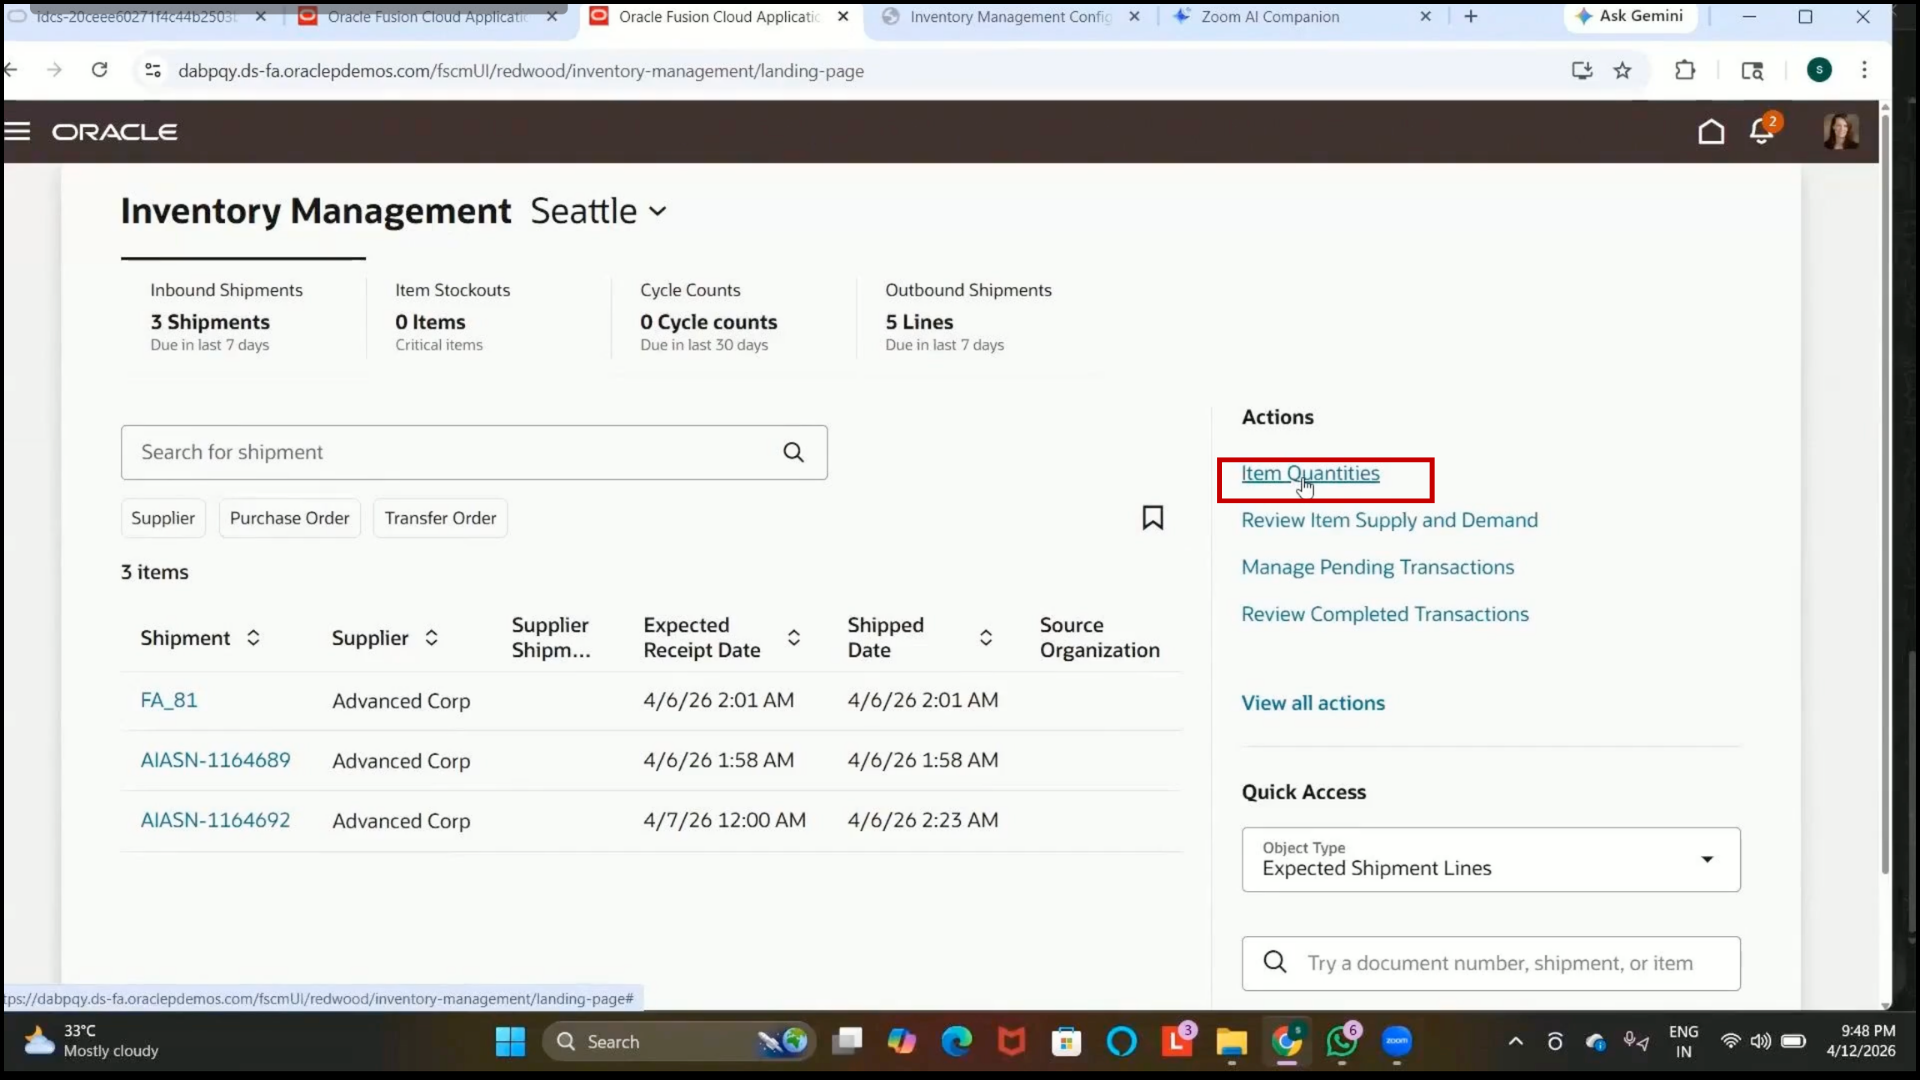Open the Item Quantities action link

(1310, 473)
